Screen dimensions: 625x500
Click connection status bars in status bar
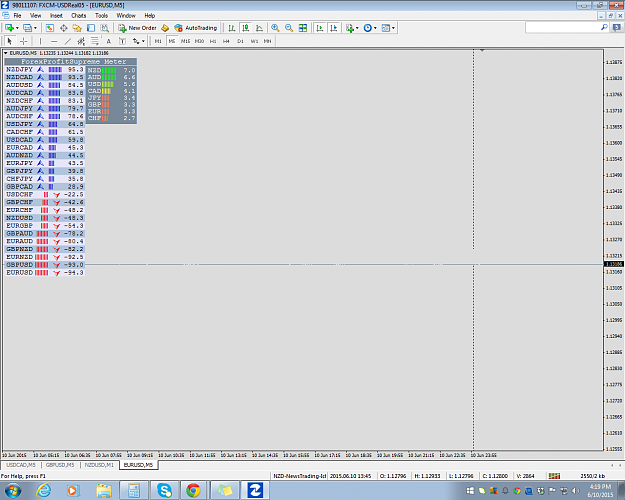coord(554,476)
